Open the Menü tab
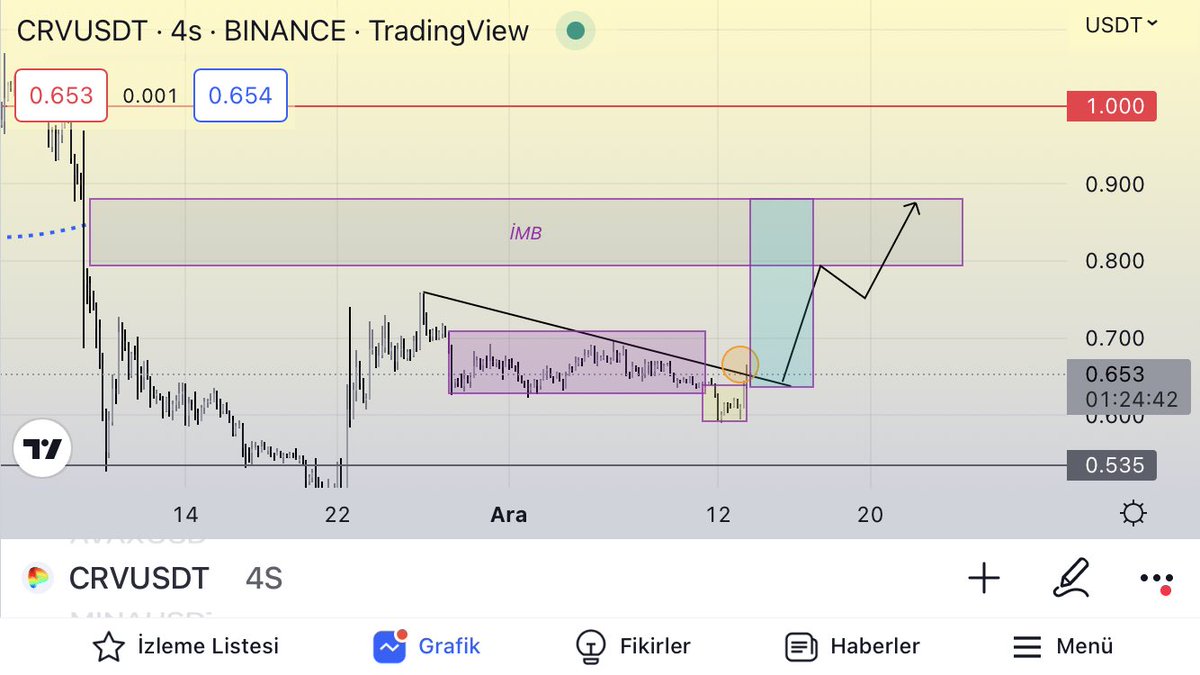 pos(1063,646)
